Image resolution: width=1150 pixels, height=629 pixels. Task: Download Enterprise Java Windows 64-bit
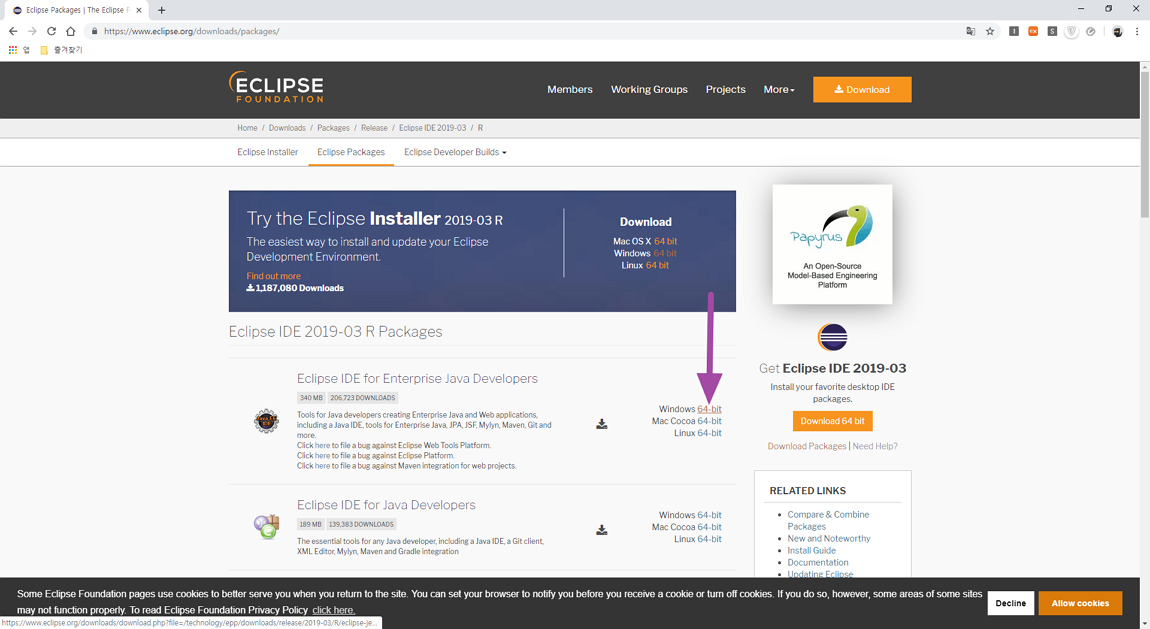709,409
